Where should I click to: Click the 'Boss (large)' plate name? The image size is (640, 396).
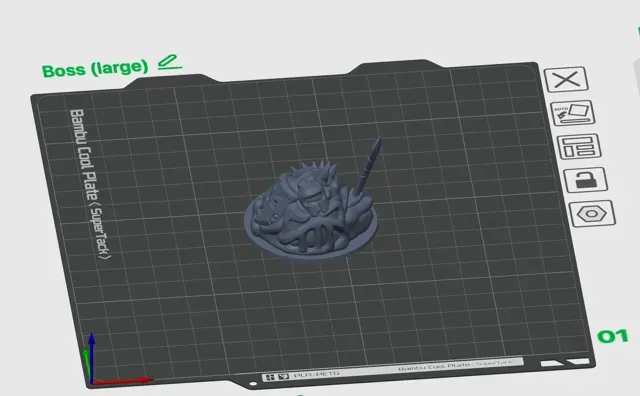(x=95, y=69)
